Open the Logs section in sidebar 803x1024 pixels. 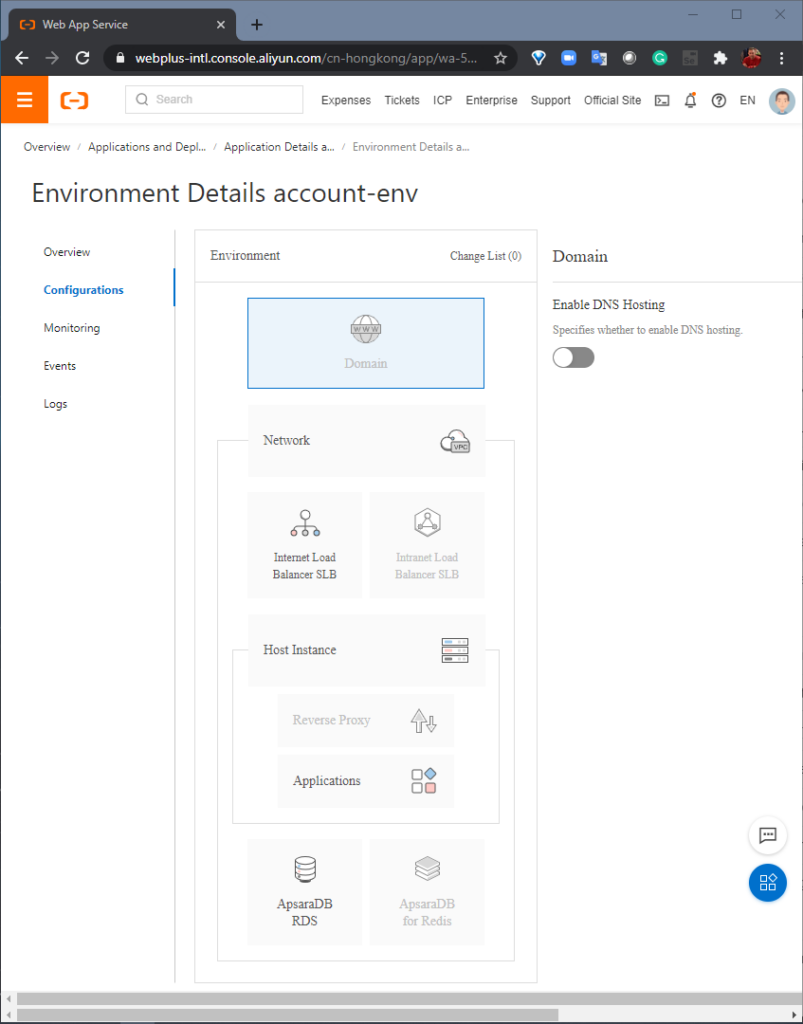tap(55, 404)
